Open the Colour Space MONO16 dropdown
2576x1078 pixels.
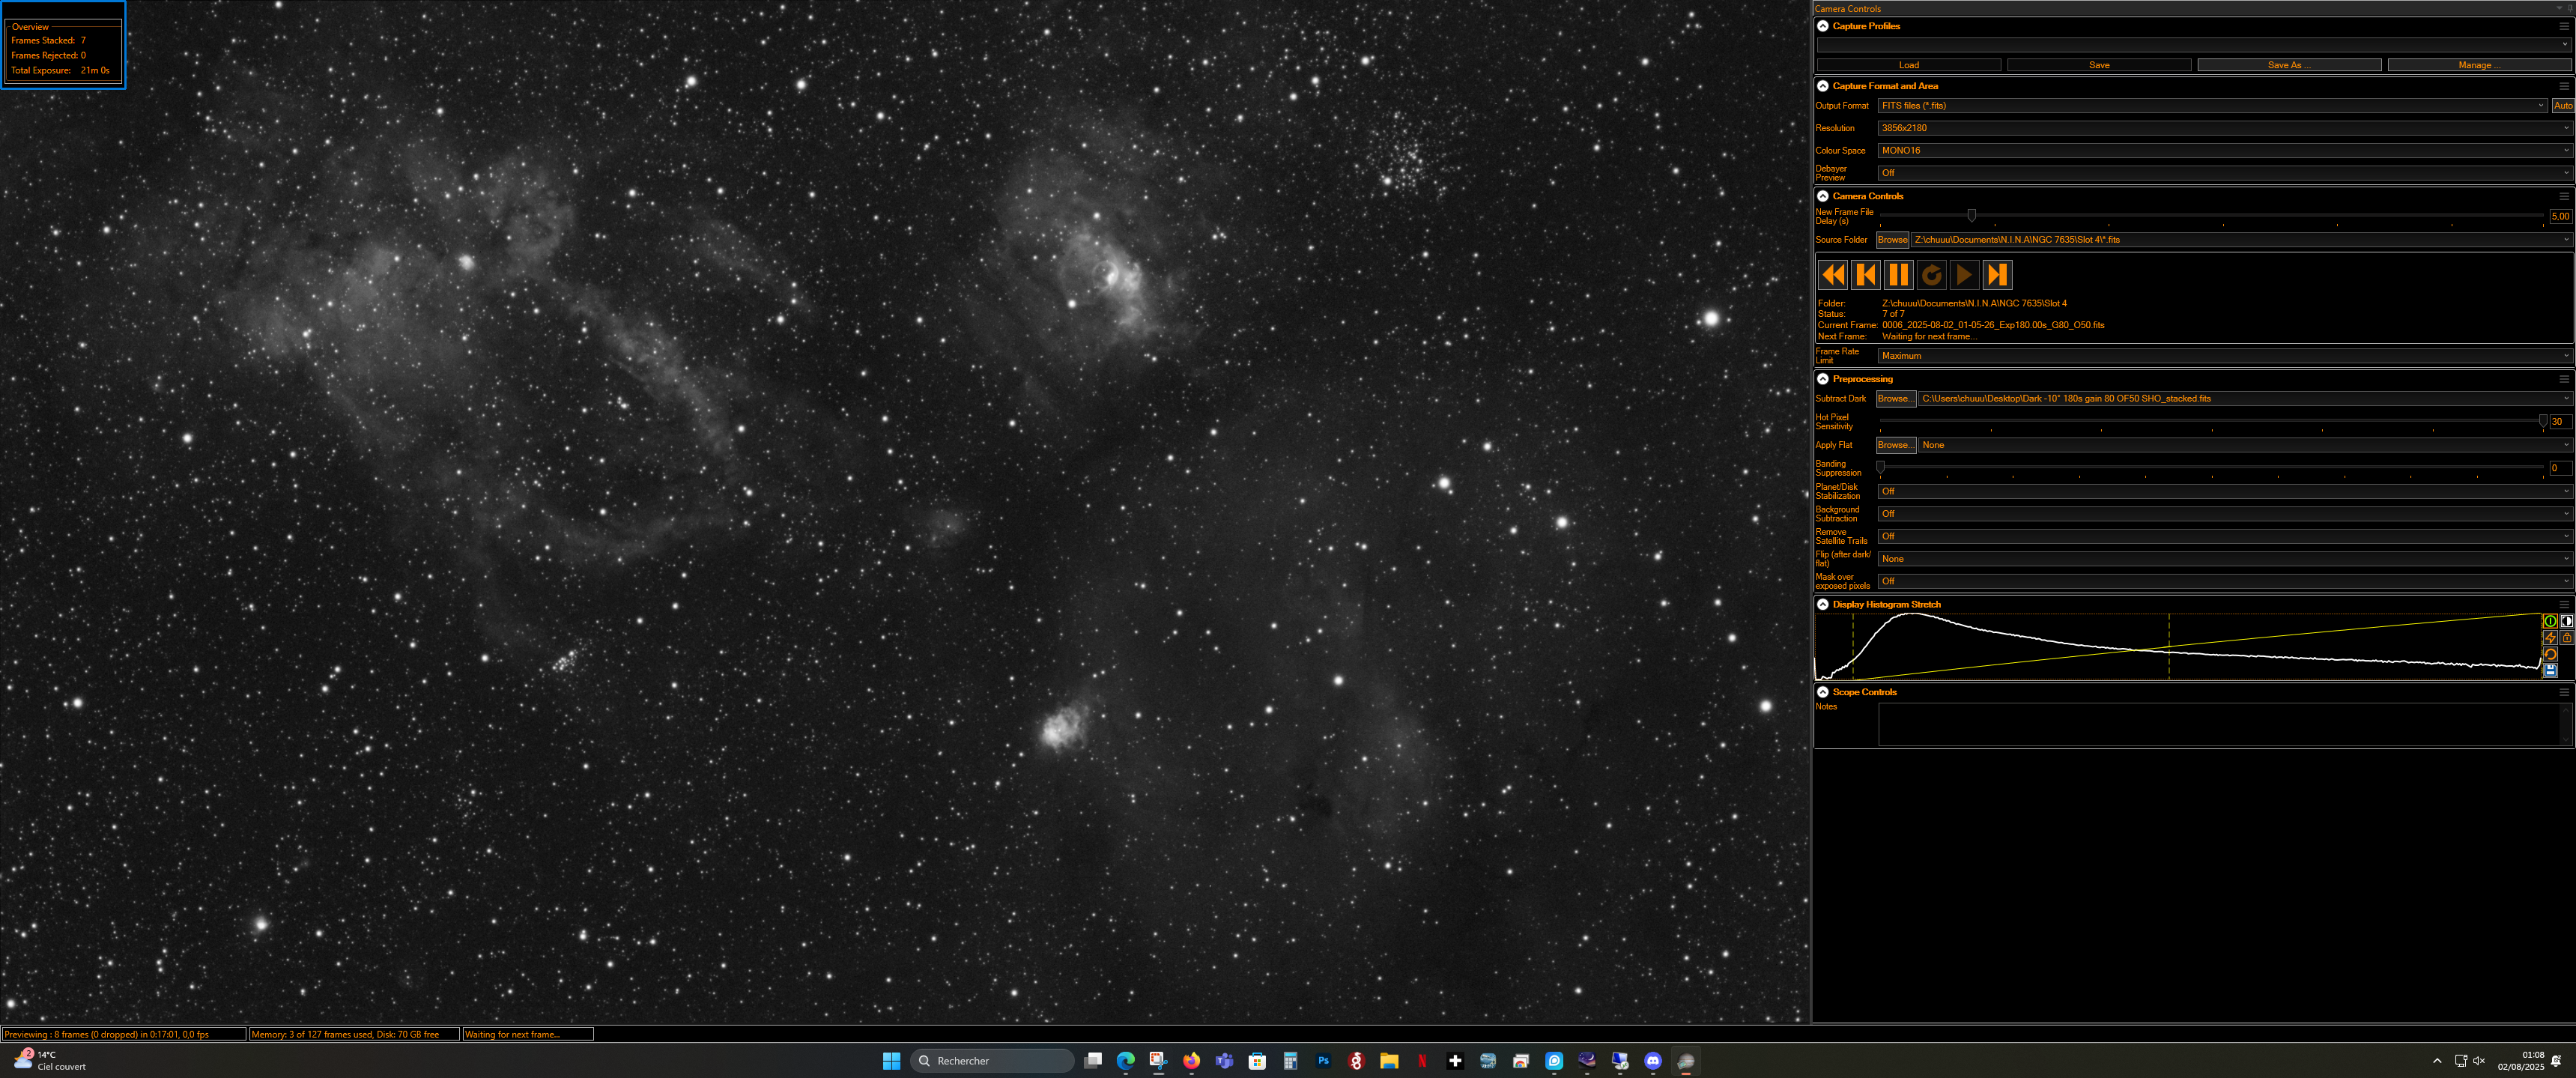coord(2220,151)
